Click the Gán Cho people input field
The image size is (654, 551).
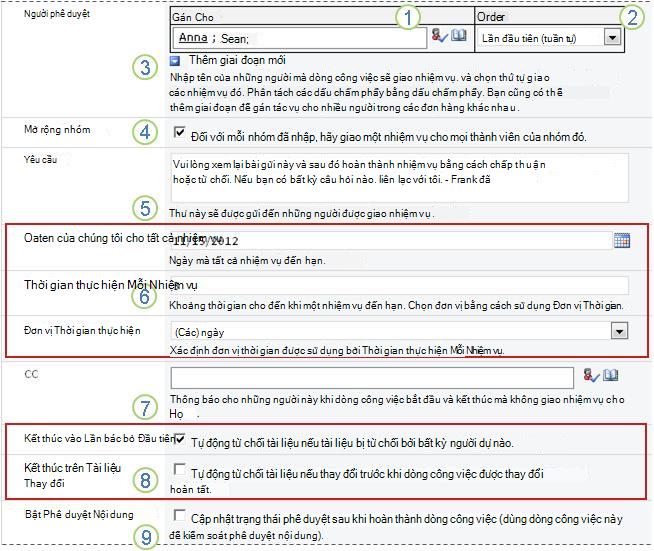tap(299, 38)
